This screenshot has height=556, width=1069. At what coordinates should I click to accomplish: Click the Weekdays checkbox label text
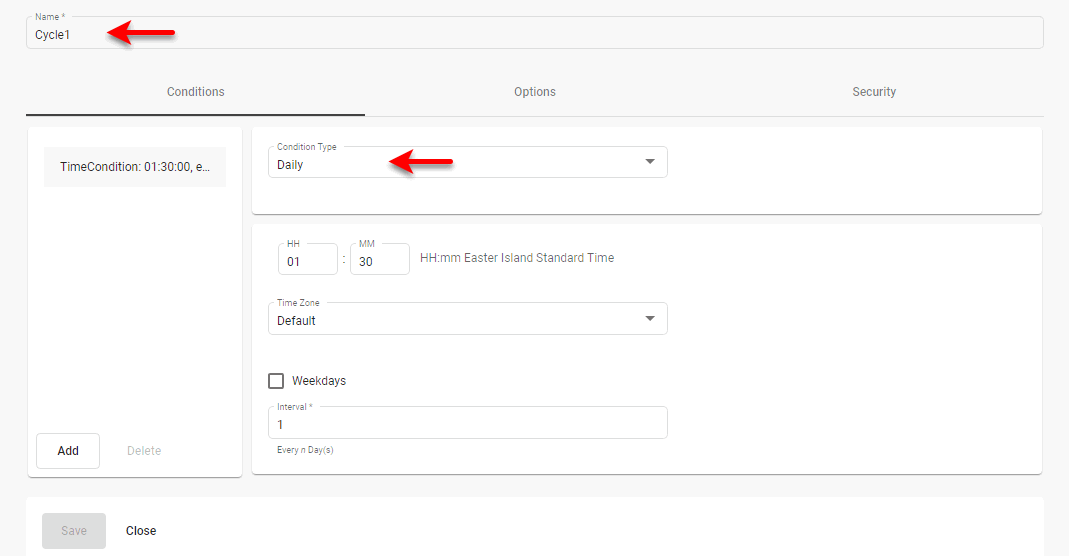(x=319, y=381)
